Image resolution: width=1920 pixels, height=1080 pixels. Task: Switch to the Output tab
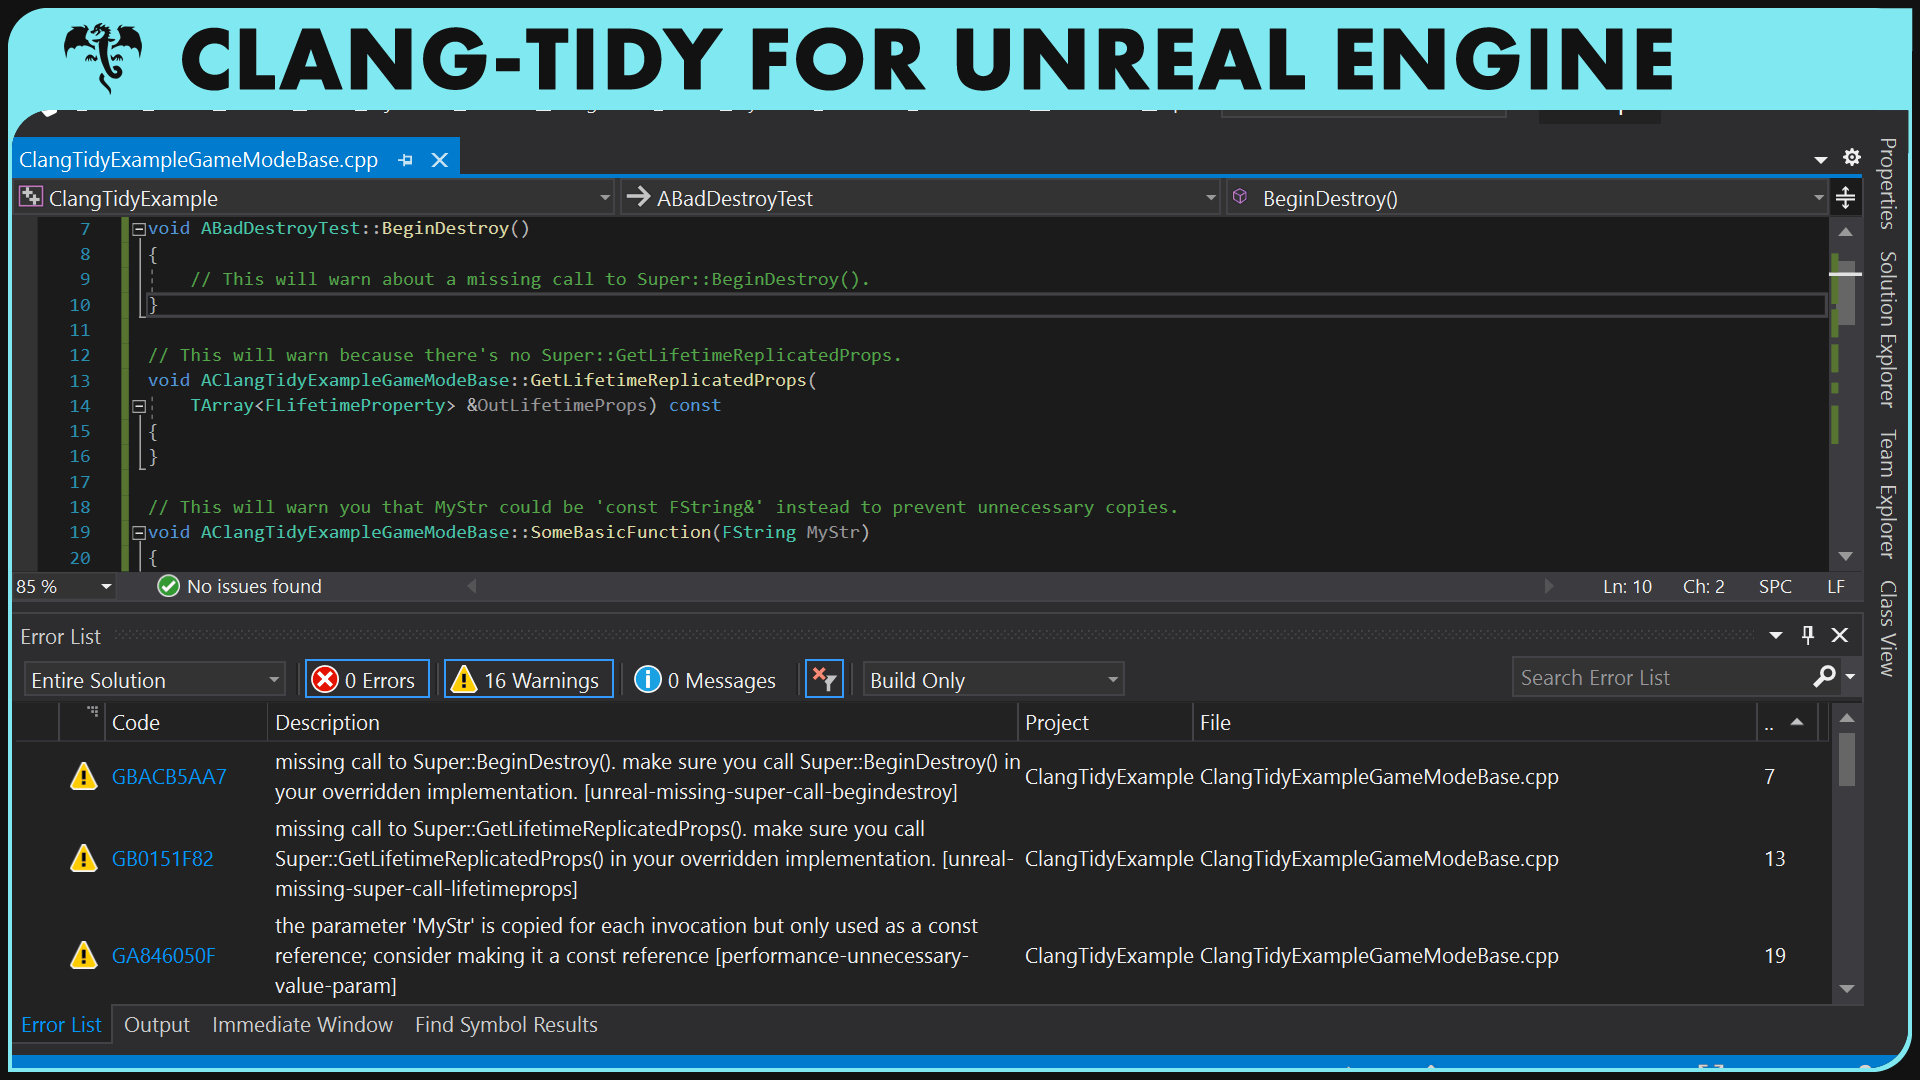point(156,1024)
